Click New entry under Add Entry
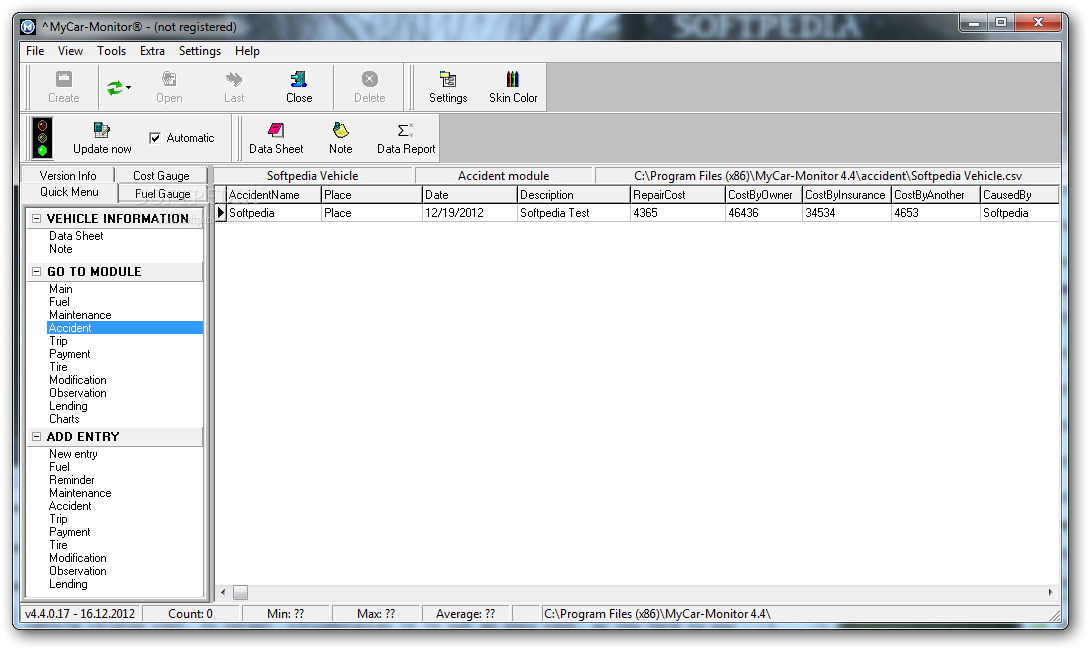The height and width of the screenshot is (650, 1089). click(74, 454)
